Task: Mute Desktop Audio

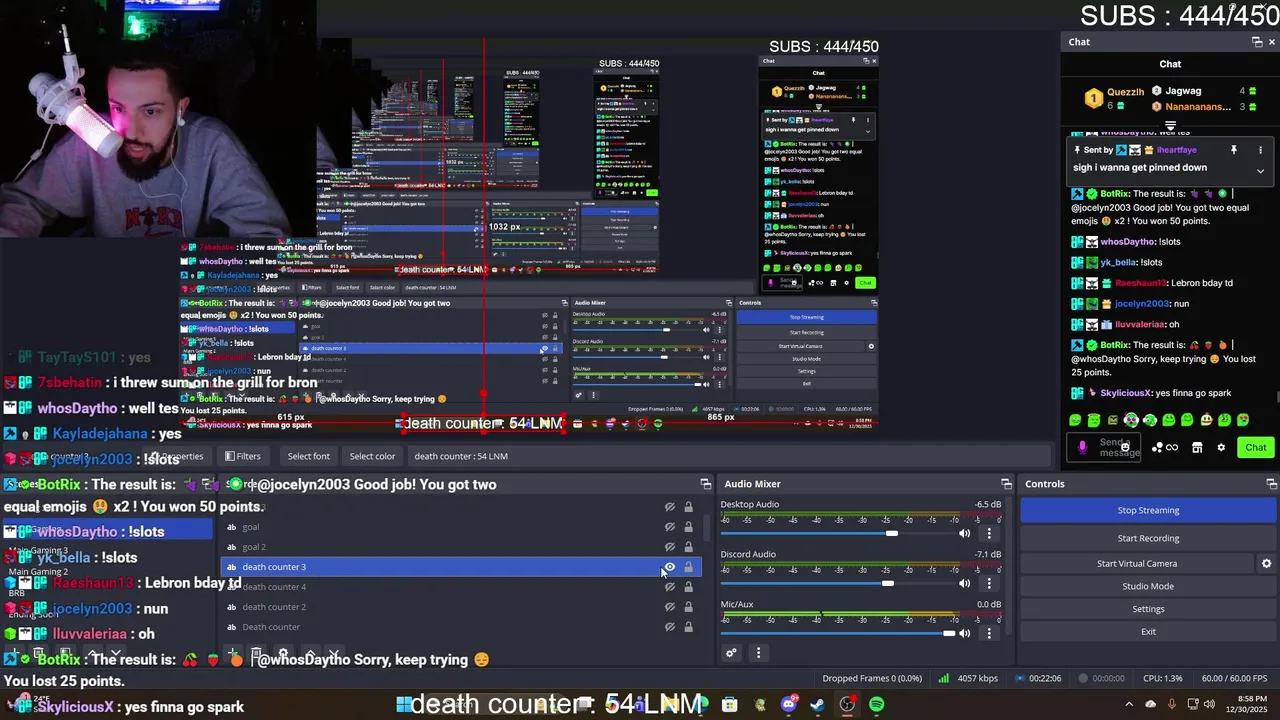Action: (x=965, y=533)
